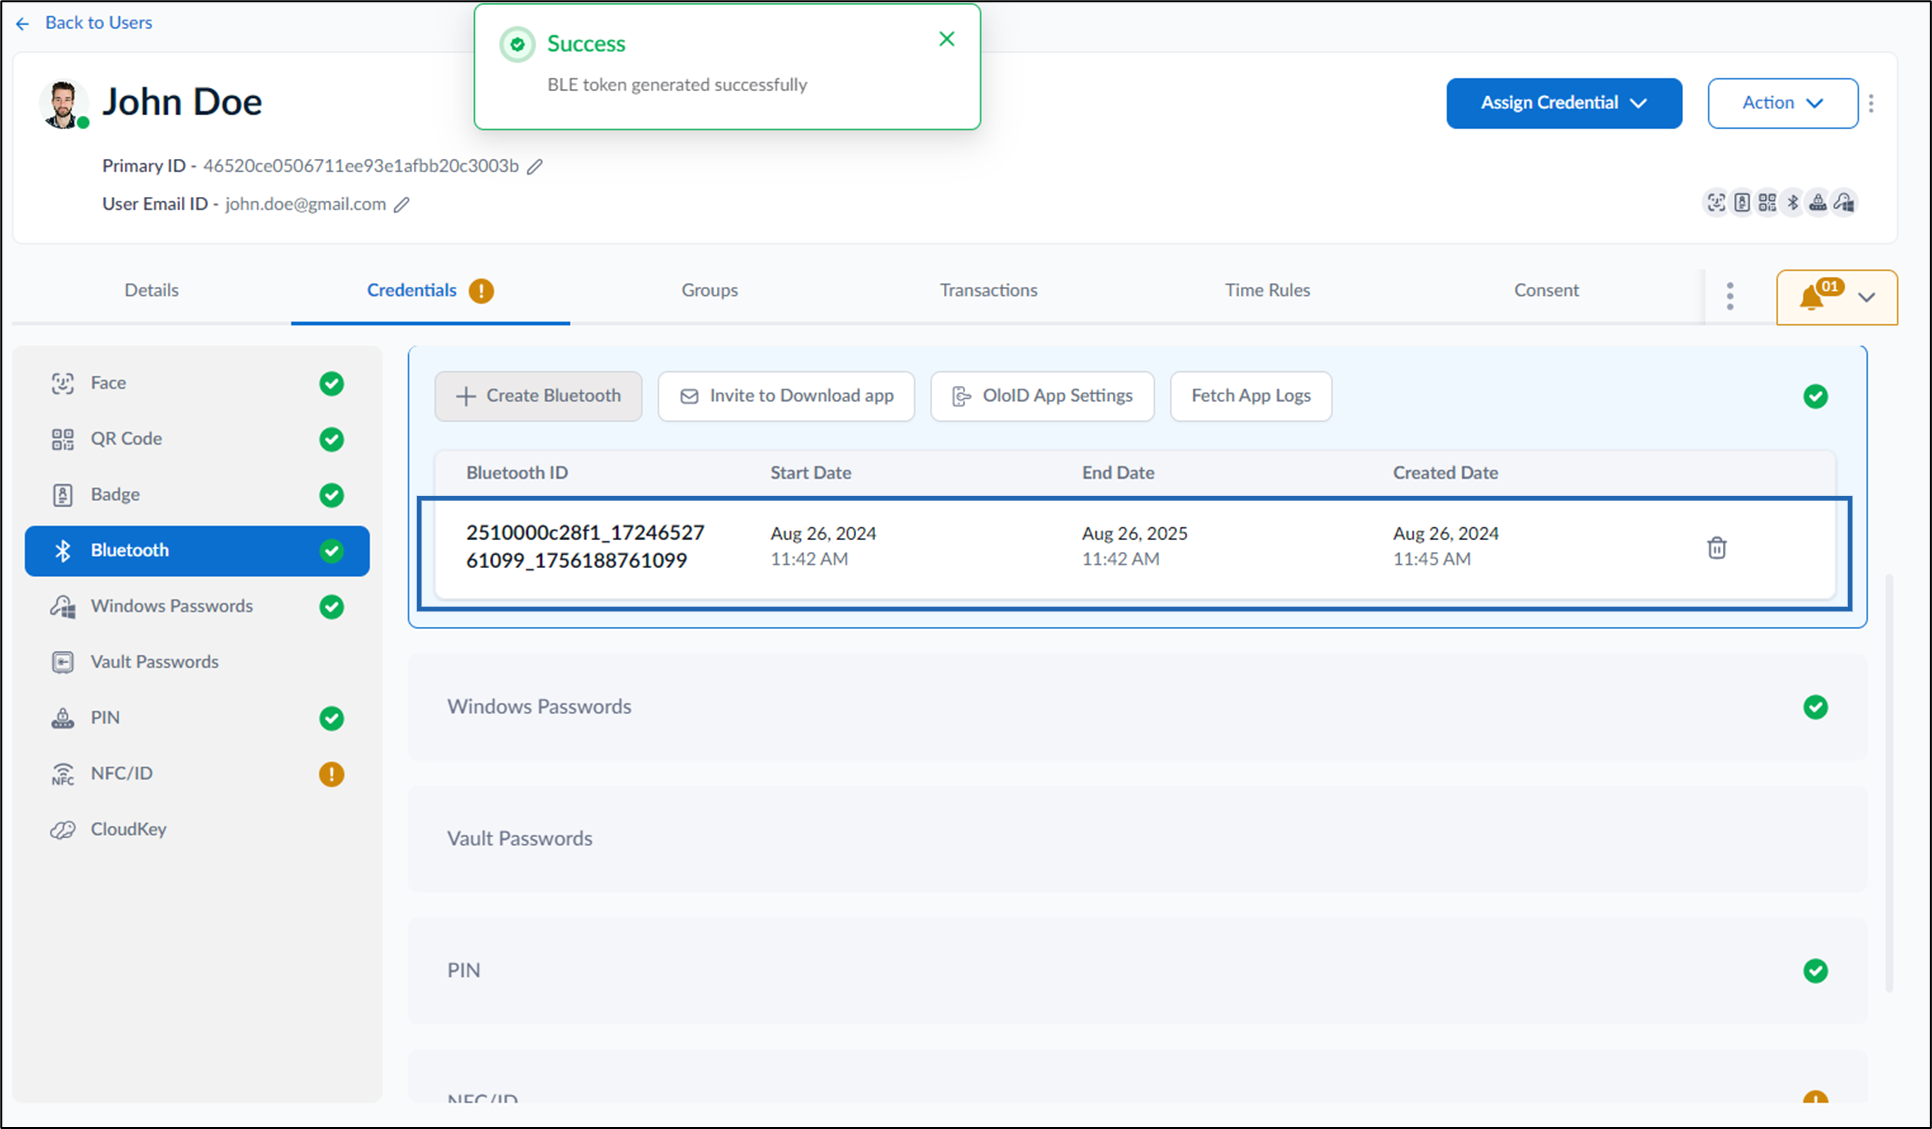
Task: Expand the Vault Passwords section
Action: click(1137, 839)
